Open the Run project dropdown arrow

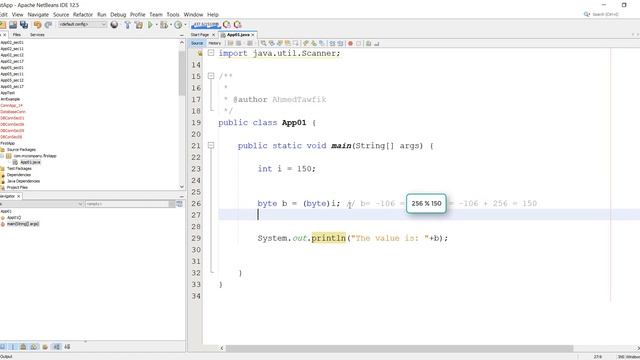tap(156, 25)
